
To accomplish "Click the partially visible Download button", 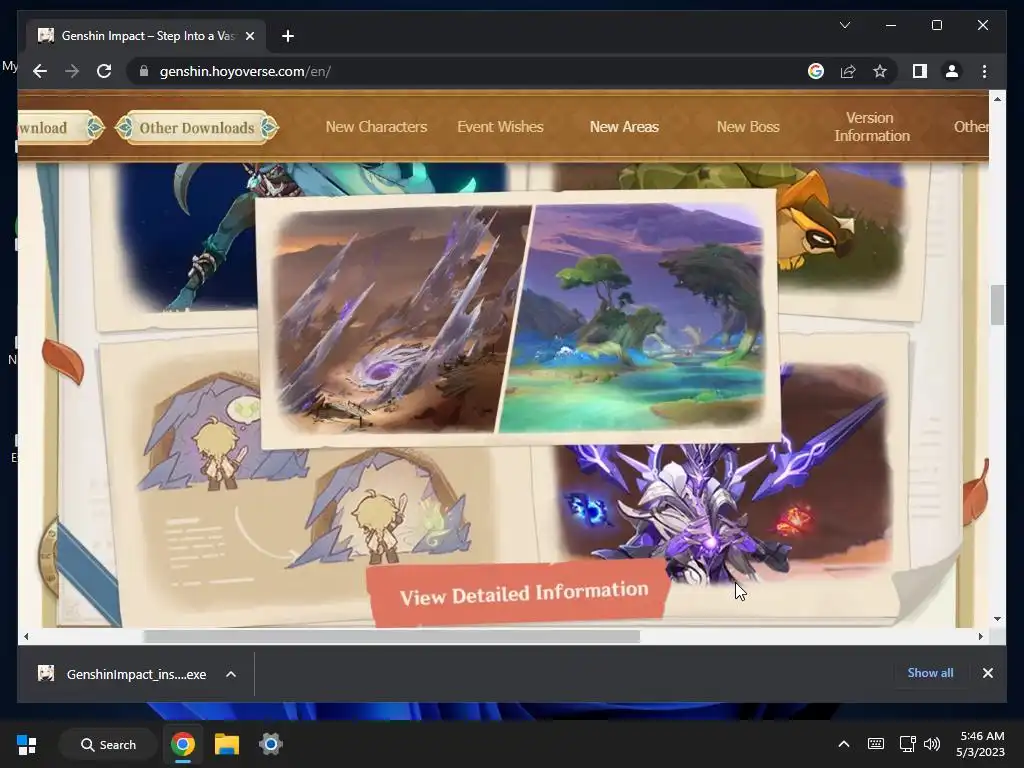I will (x=61, y=127).
